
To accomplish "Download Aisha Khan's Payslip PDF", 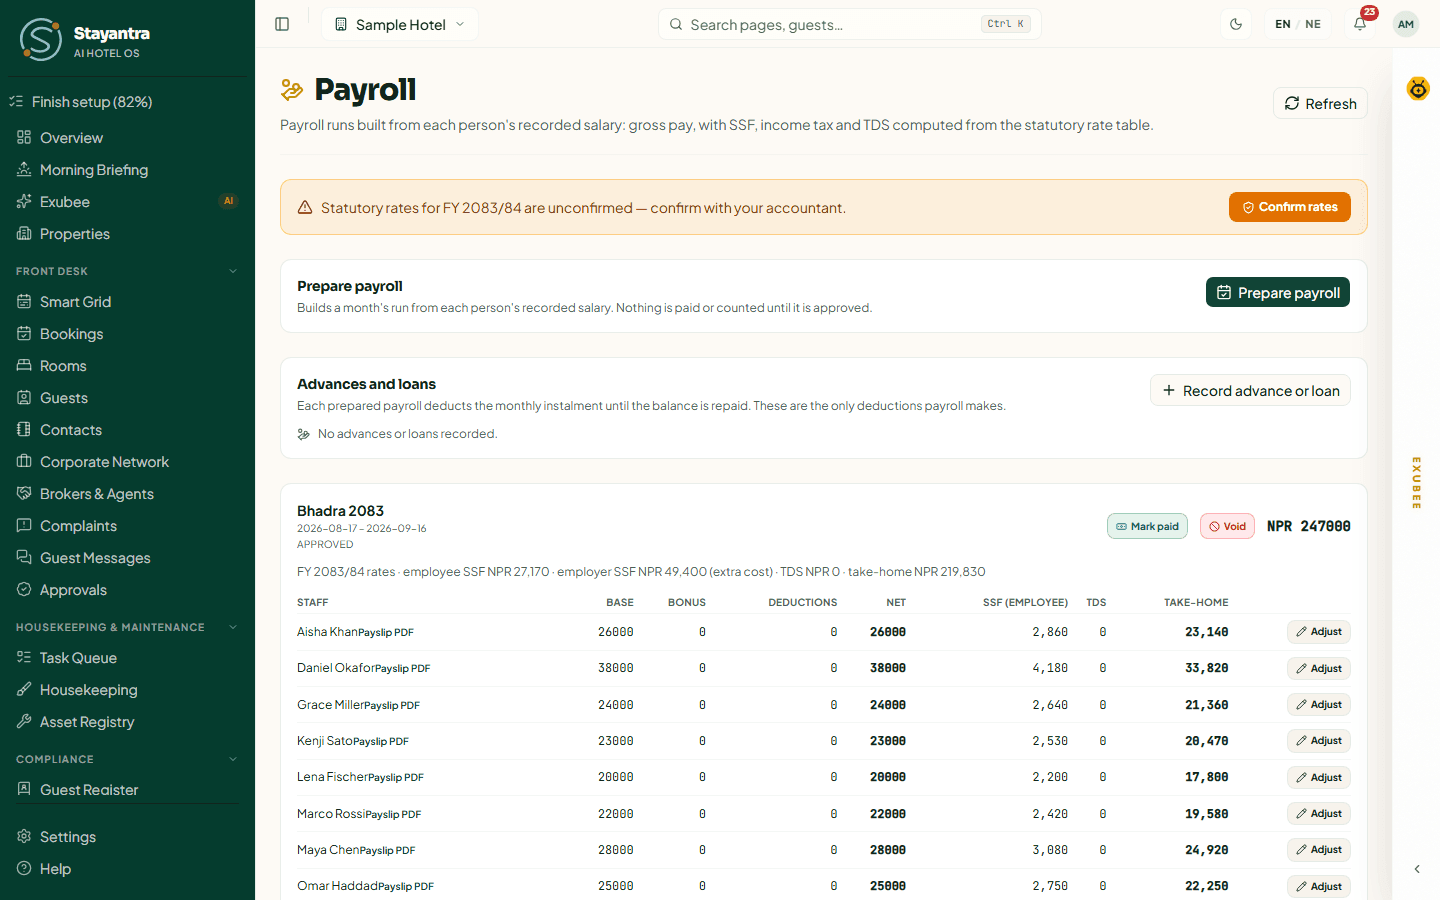I will click(x=386, y=633).
